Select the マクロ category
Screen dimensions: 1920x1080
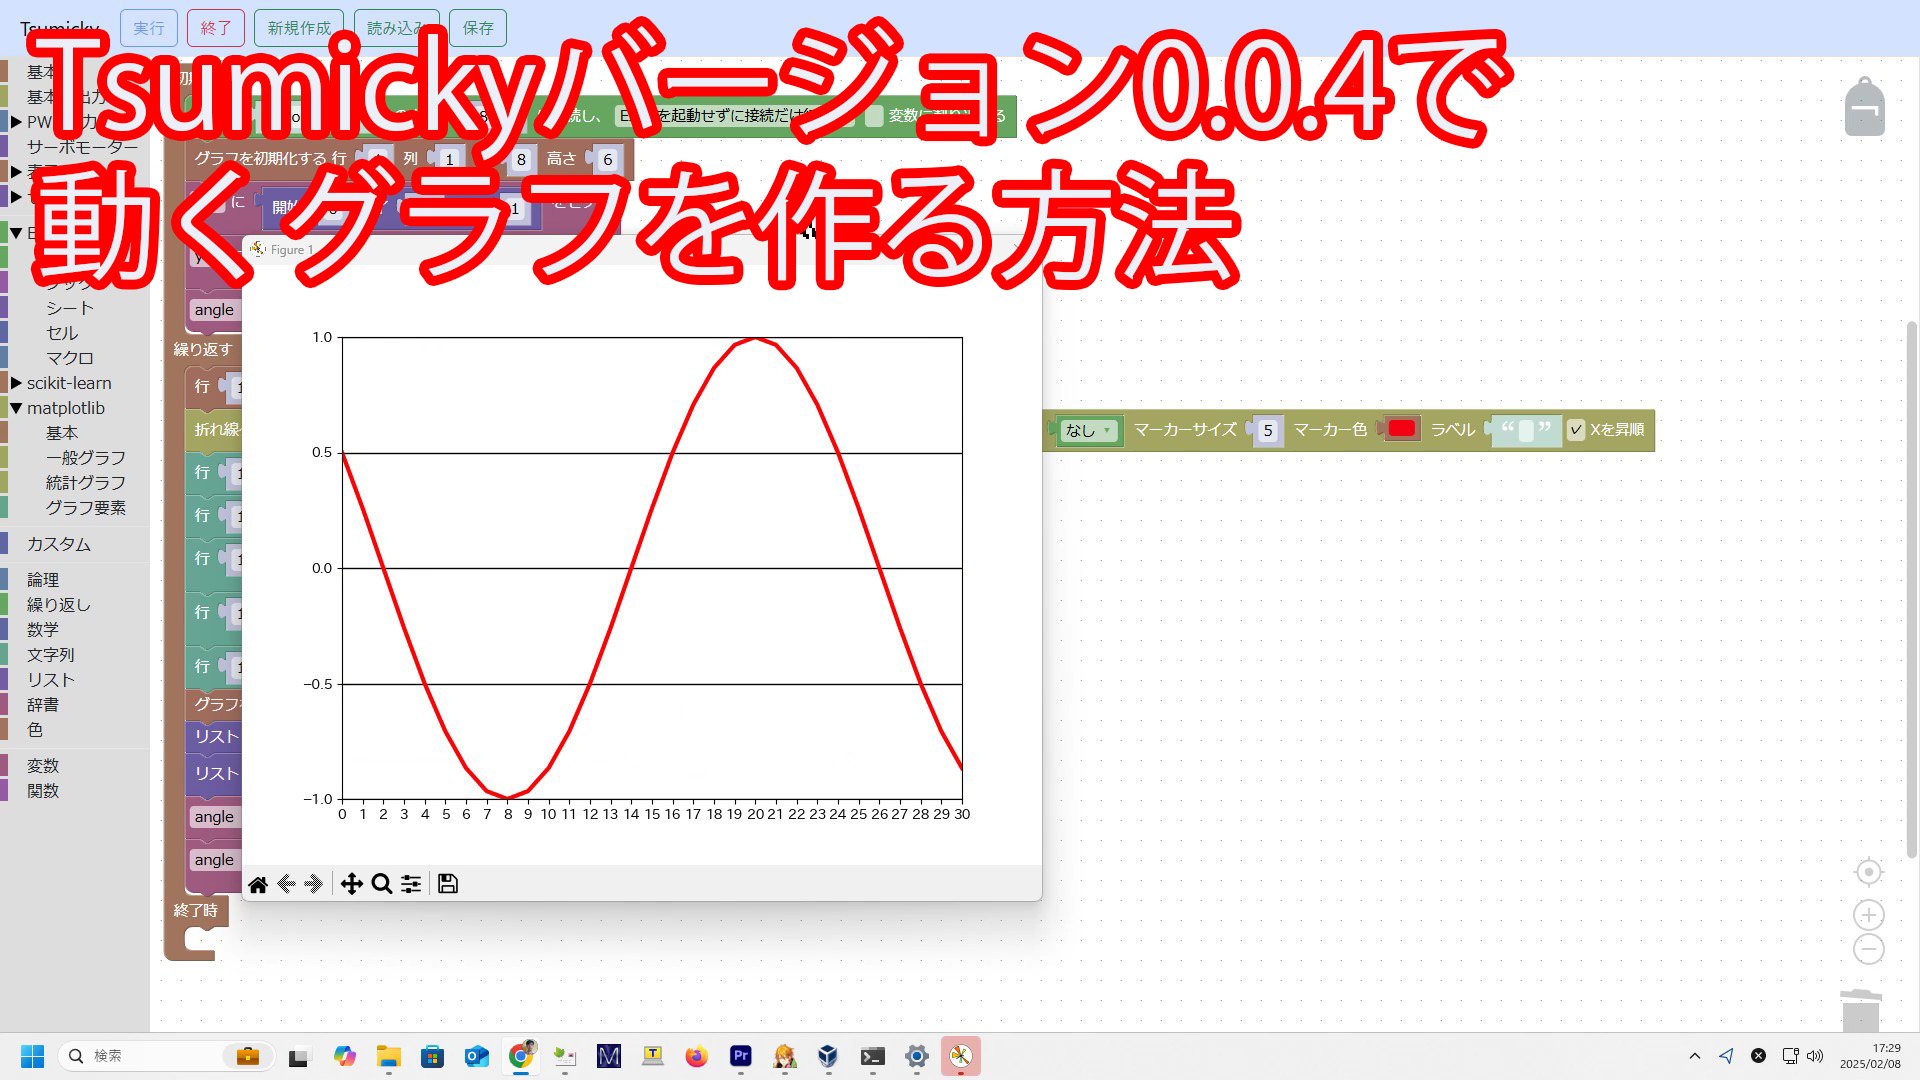pyautogui.click(x=70, y=358)
